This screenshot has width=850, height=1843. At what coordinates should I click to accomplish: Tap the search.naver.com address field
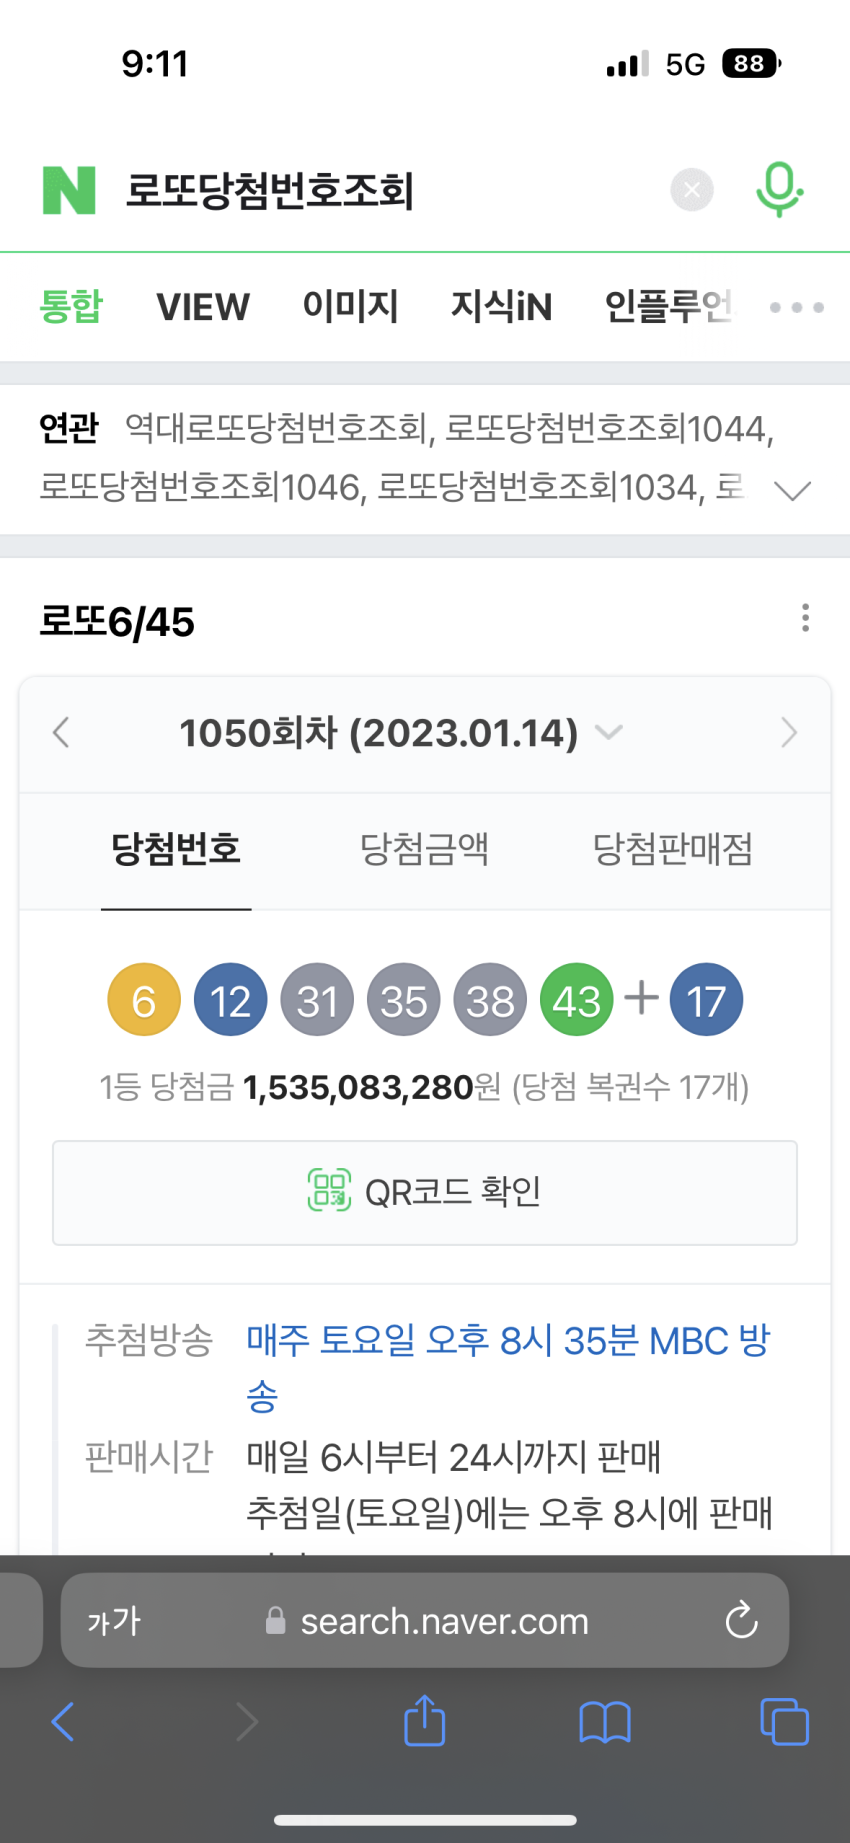pos(425,1620)
